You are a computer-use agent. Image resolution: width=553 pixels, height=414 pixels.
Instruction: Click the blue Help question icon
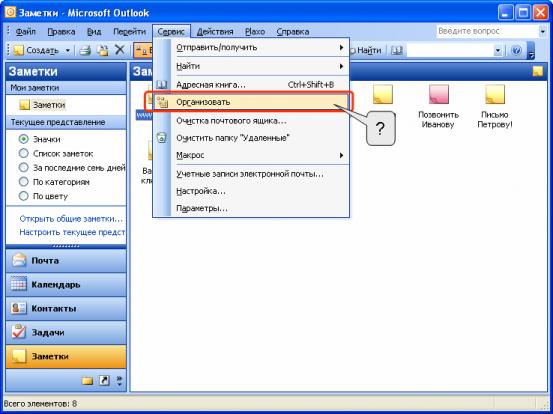coord(516,50)
